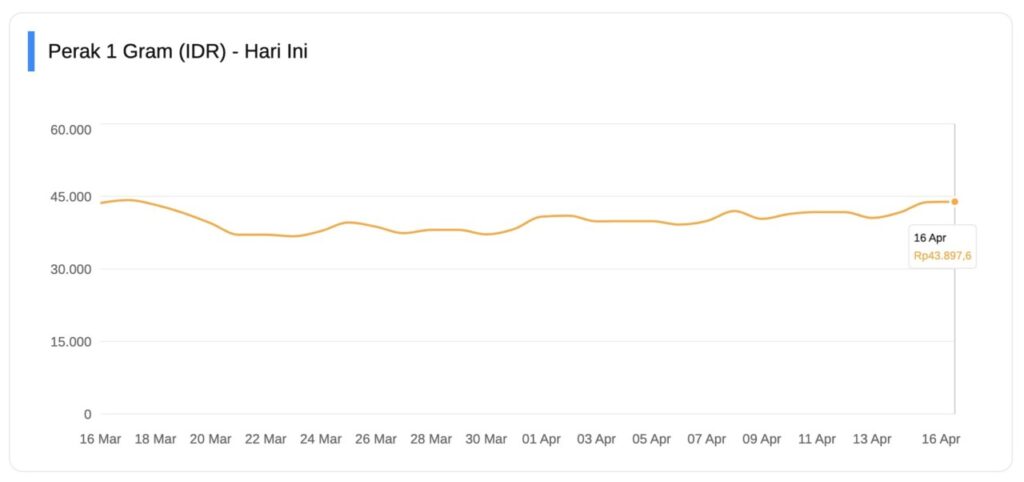1024x482 pixels.
Task: Select the 05 Apr date on the x-axis
Action: (651, 439)
